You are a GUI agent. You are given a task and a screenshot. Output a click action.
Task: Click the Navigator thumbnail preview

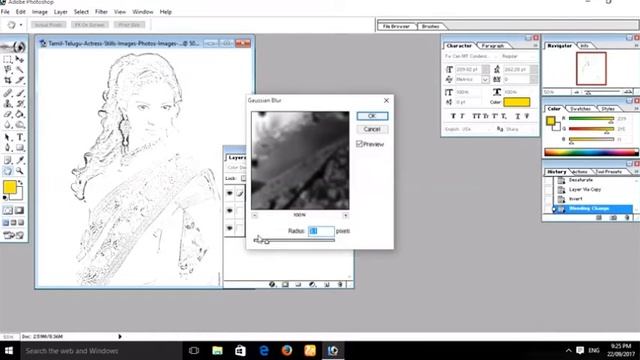click(x=591, y=68)
